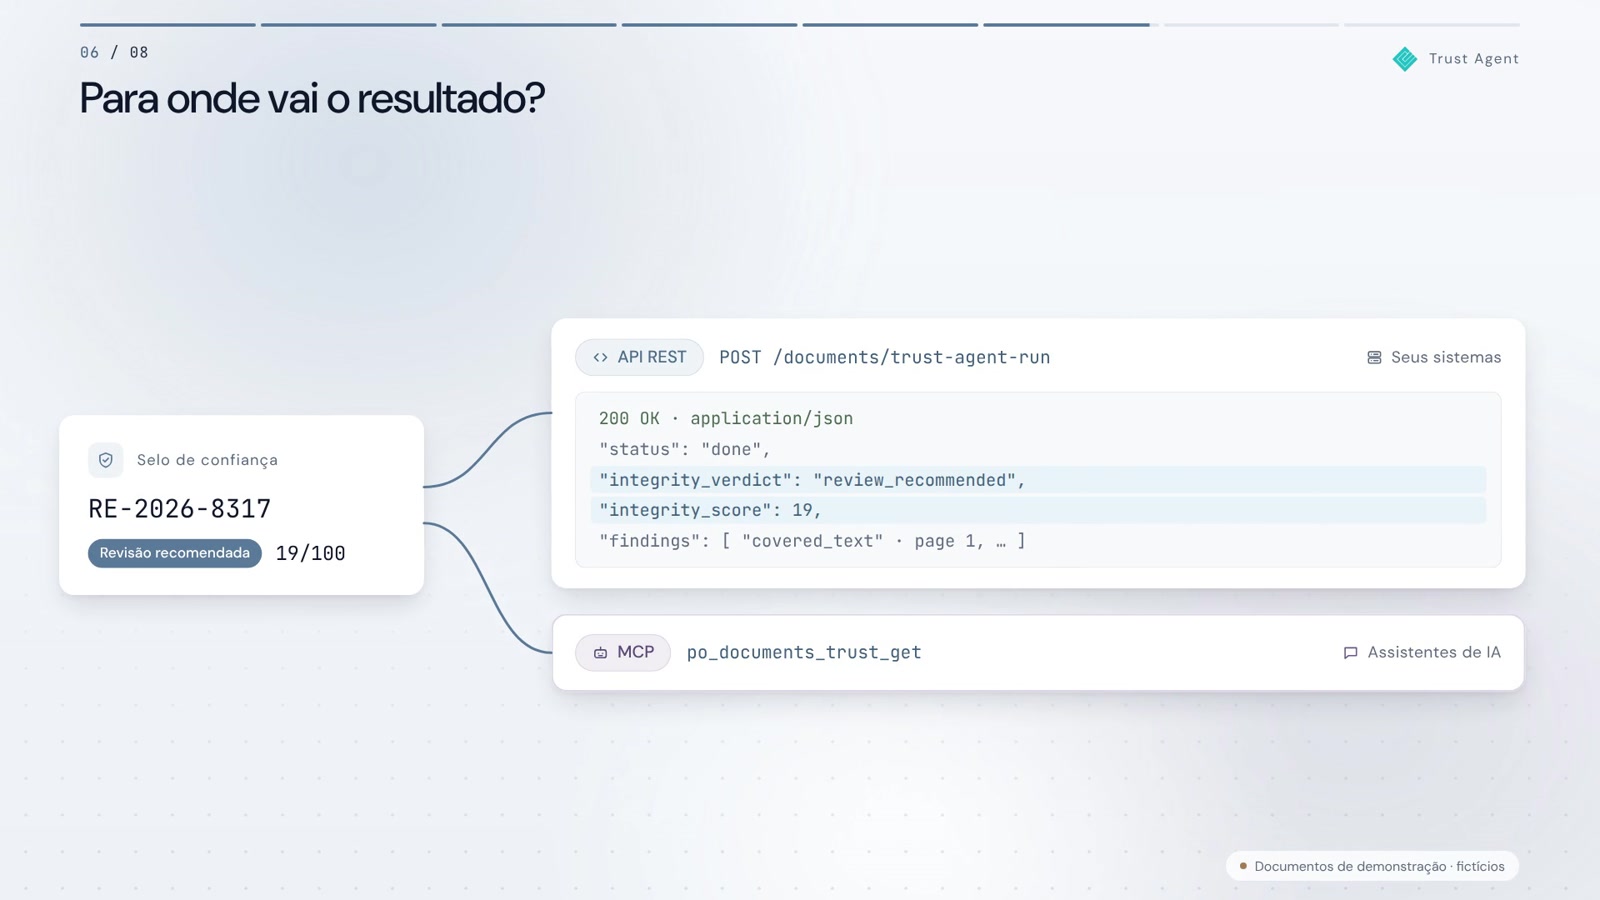Click the Trust Agent brand name
The image size is (1600, 900).
pyautogui.click(x=1474, y=59)
